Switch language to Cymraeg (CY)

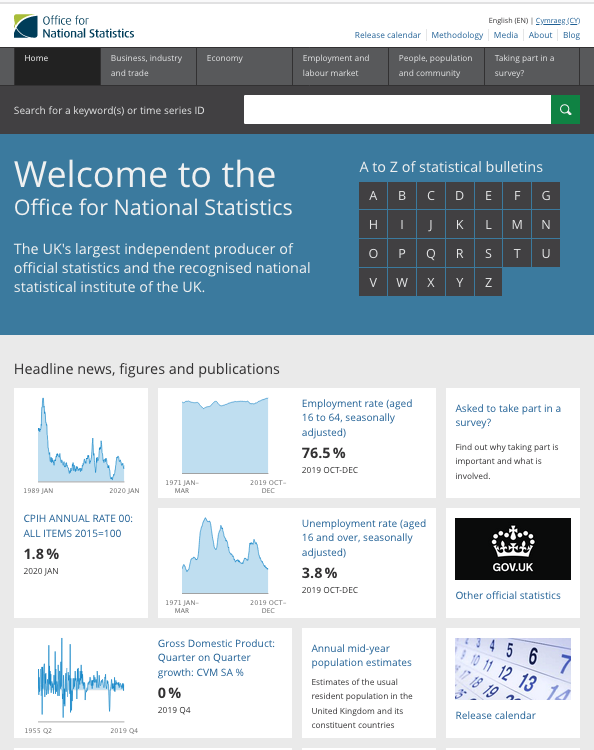(x=558, y=21)
